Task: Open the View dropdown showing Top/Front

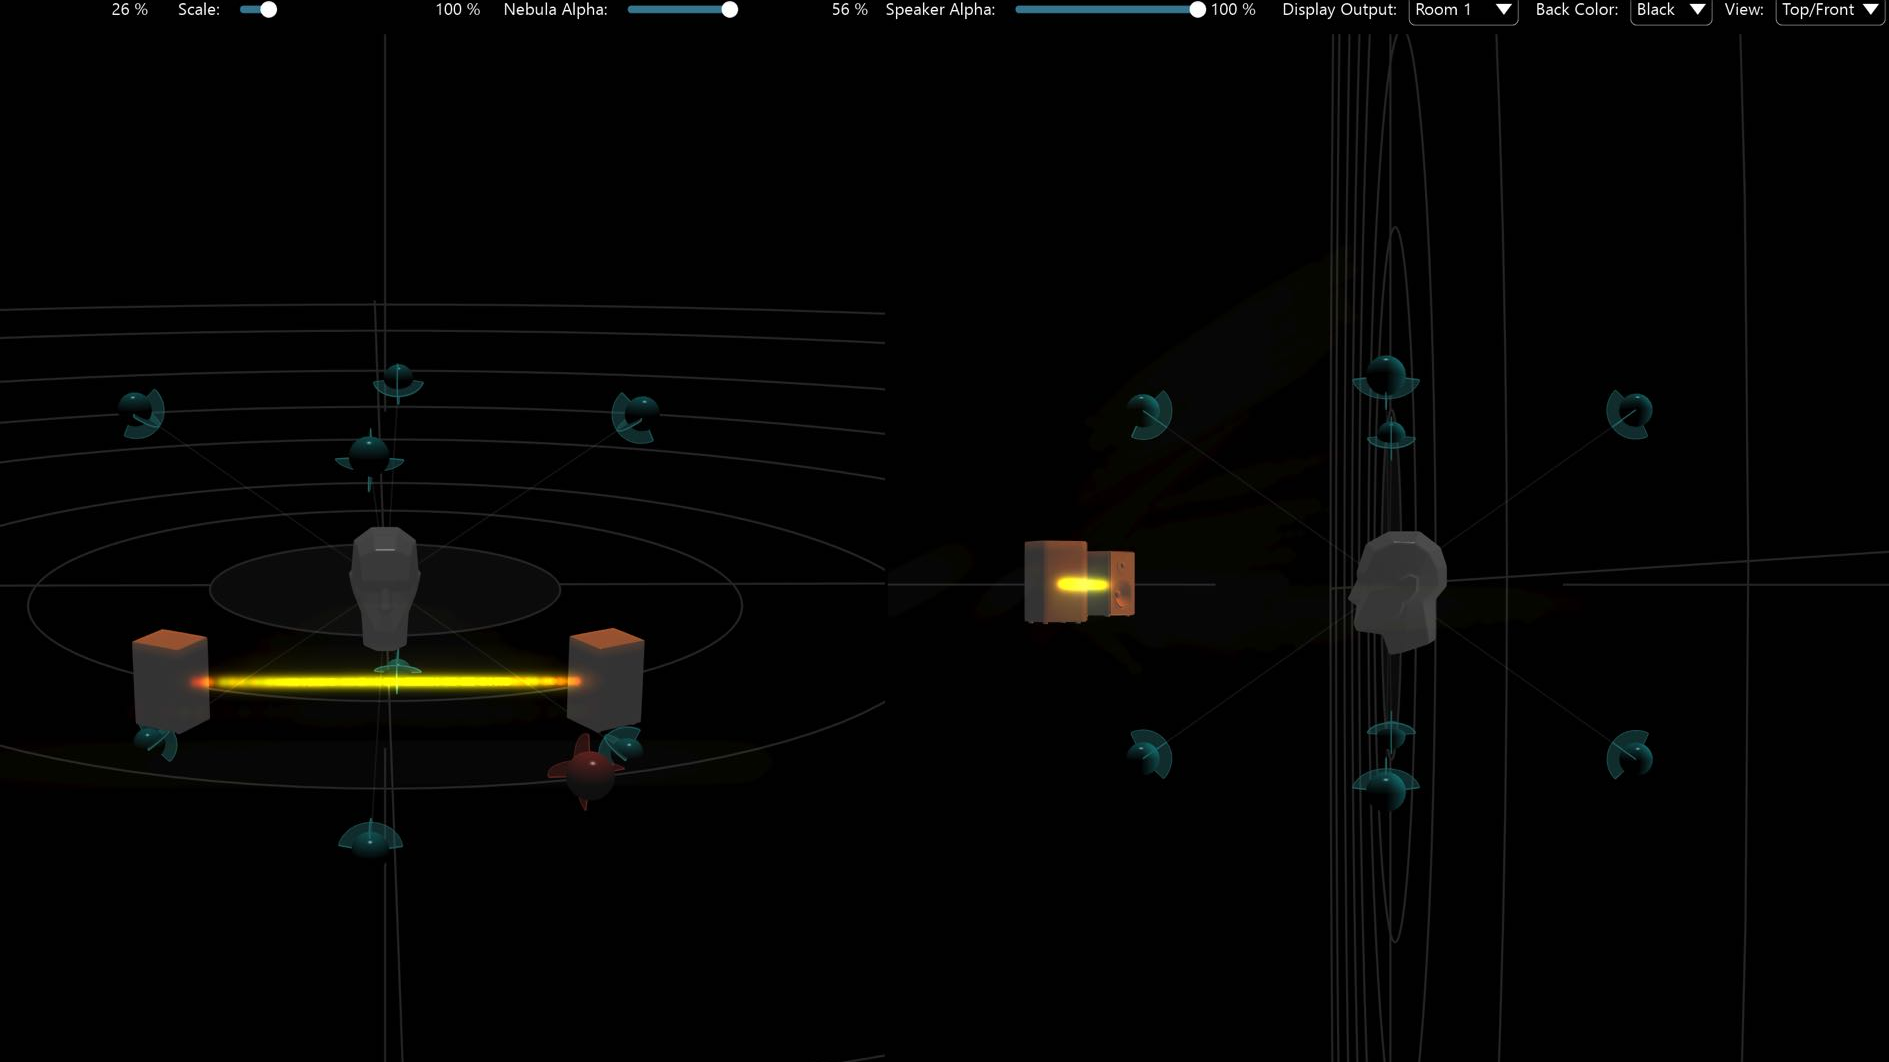Action: [x=1829, y=10]
